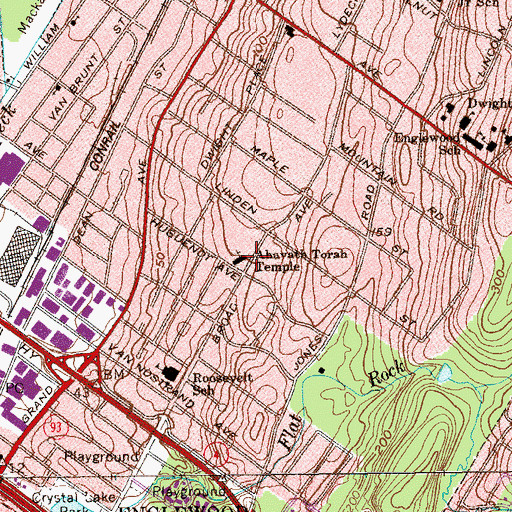512x512 pixels.
Task: Select the 'MOUNTAIN' road label
Action: click(x=367, y=165)
